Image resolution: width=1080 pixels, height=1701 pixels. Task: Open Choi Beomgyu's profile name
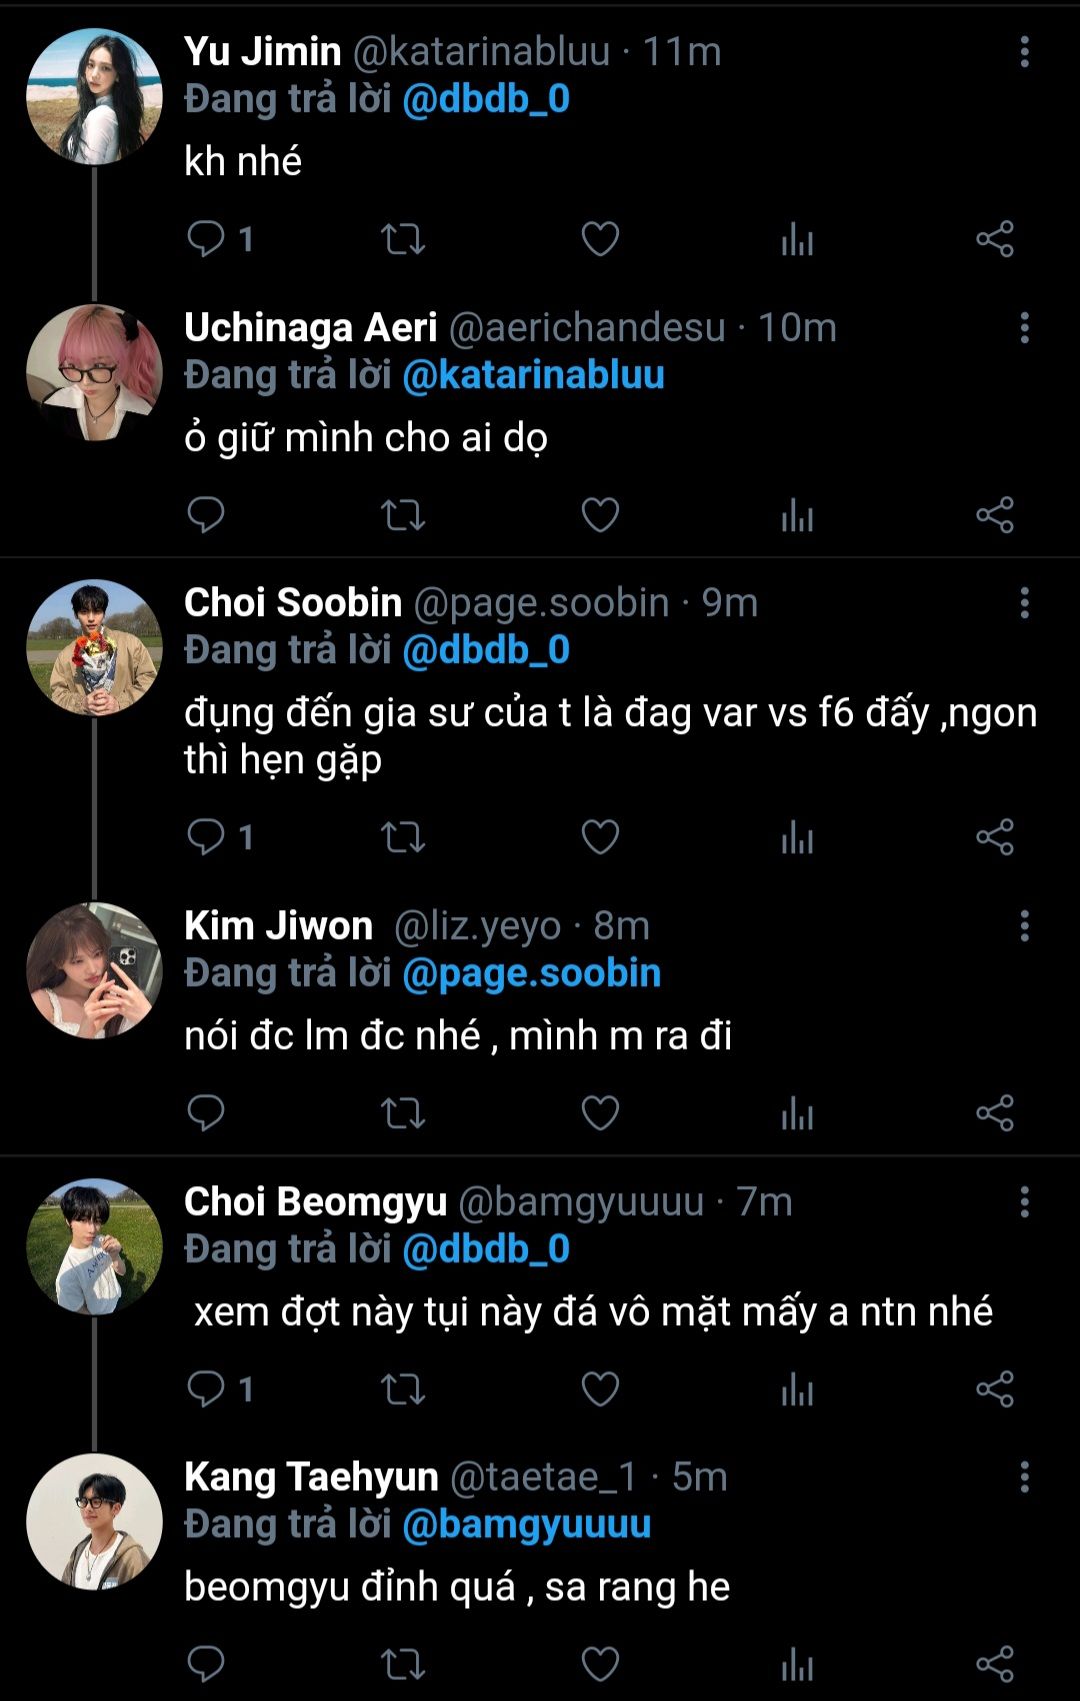point(315,1201)
